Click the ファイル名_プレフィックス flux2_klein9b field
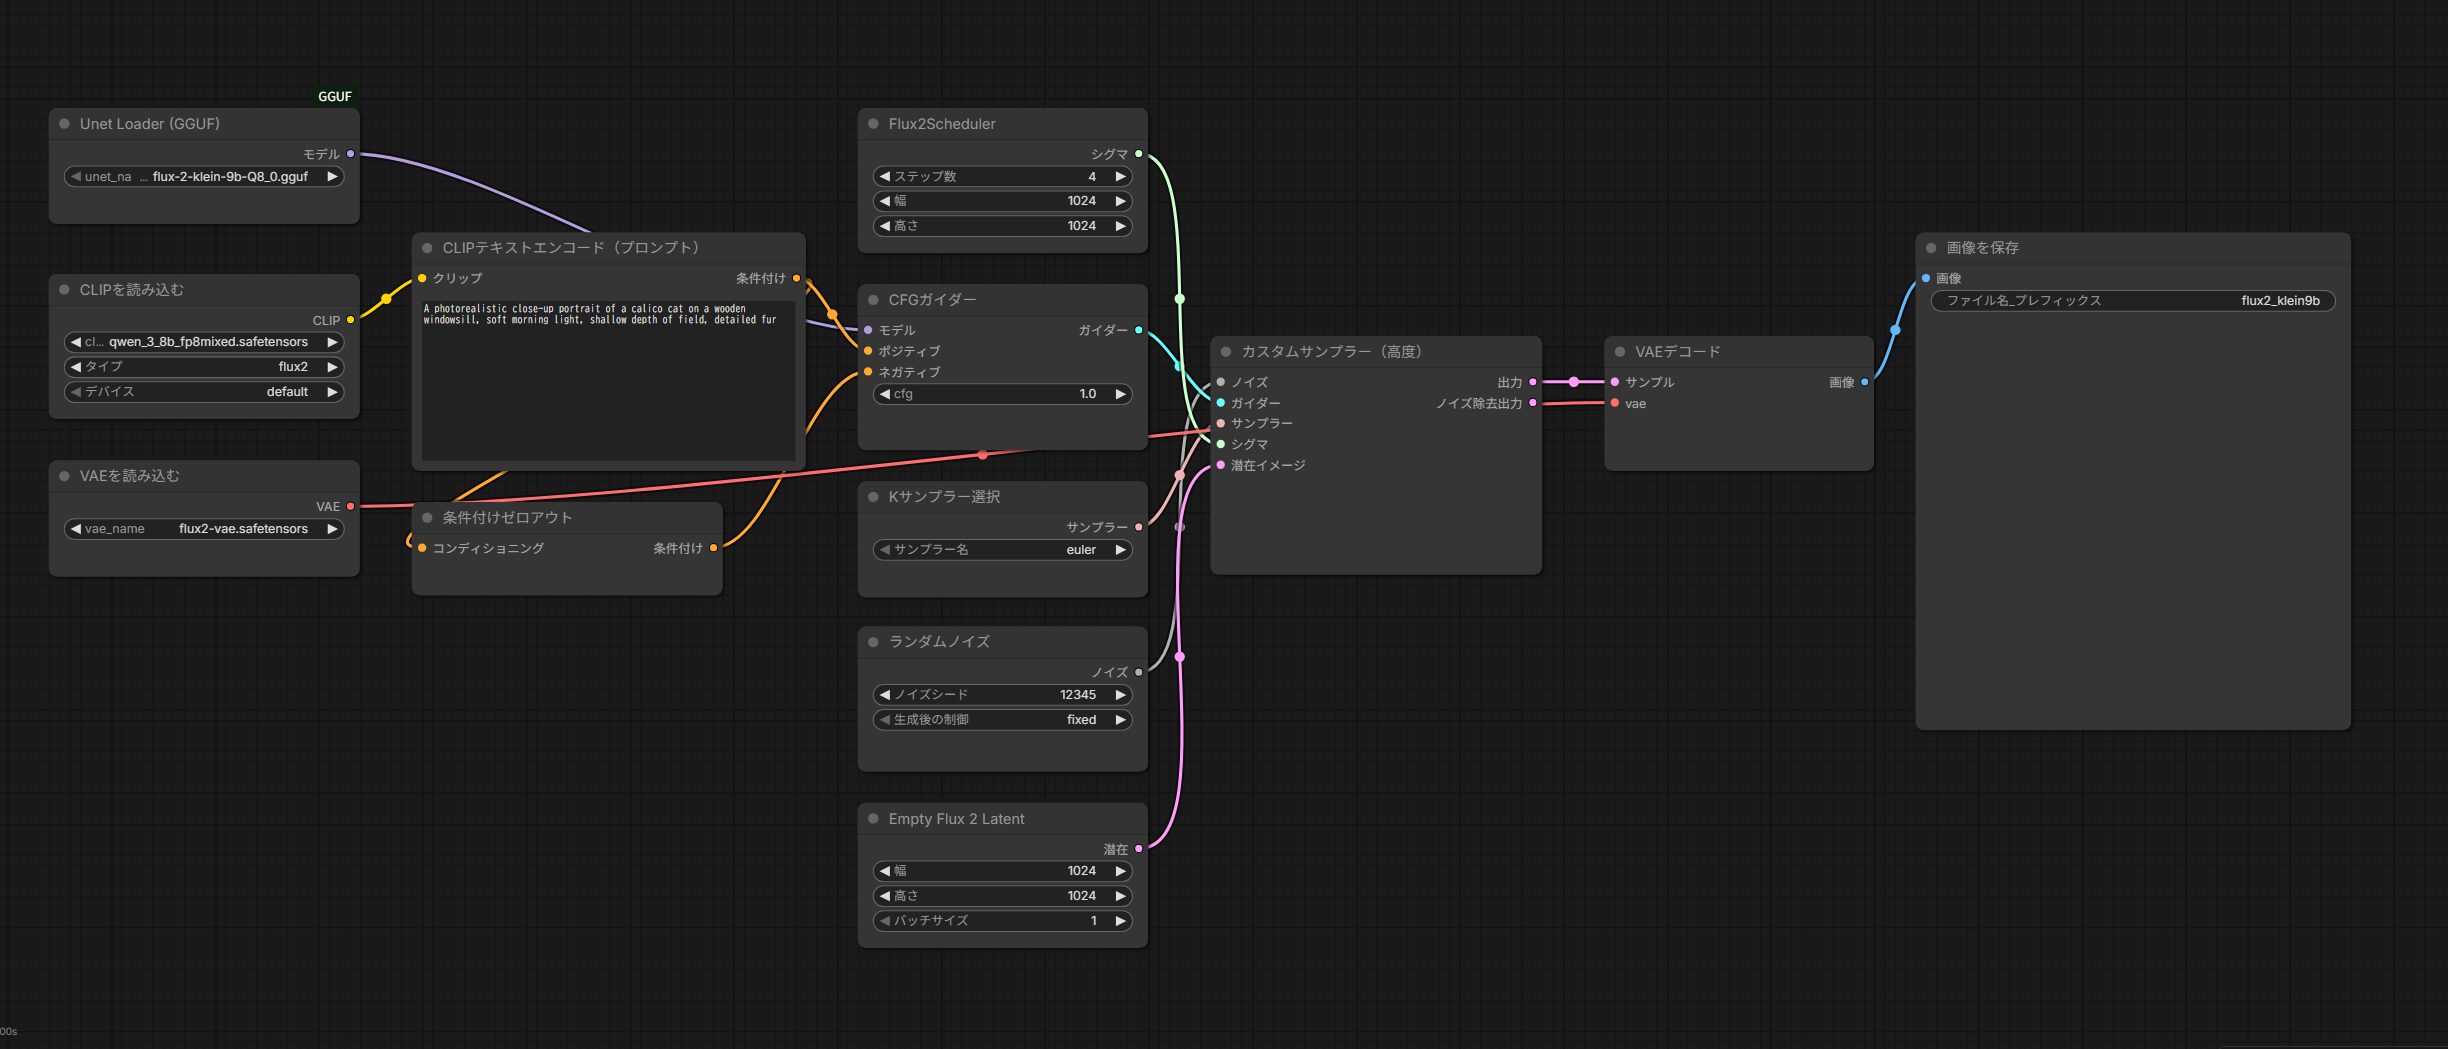 coord(2132,301)
